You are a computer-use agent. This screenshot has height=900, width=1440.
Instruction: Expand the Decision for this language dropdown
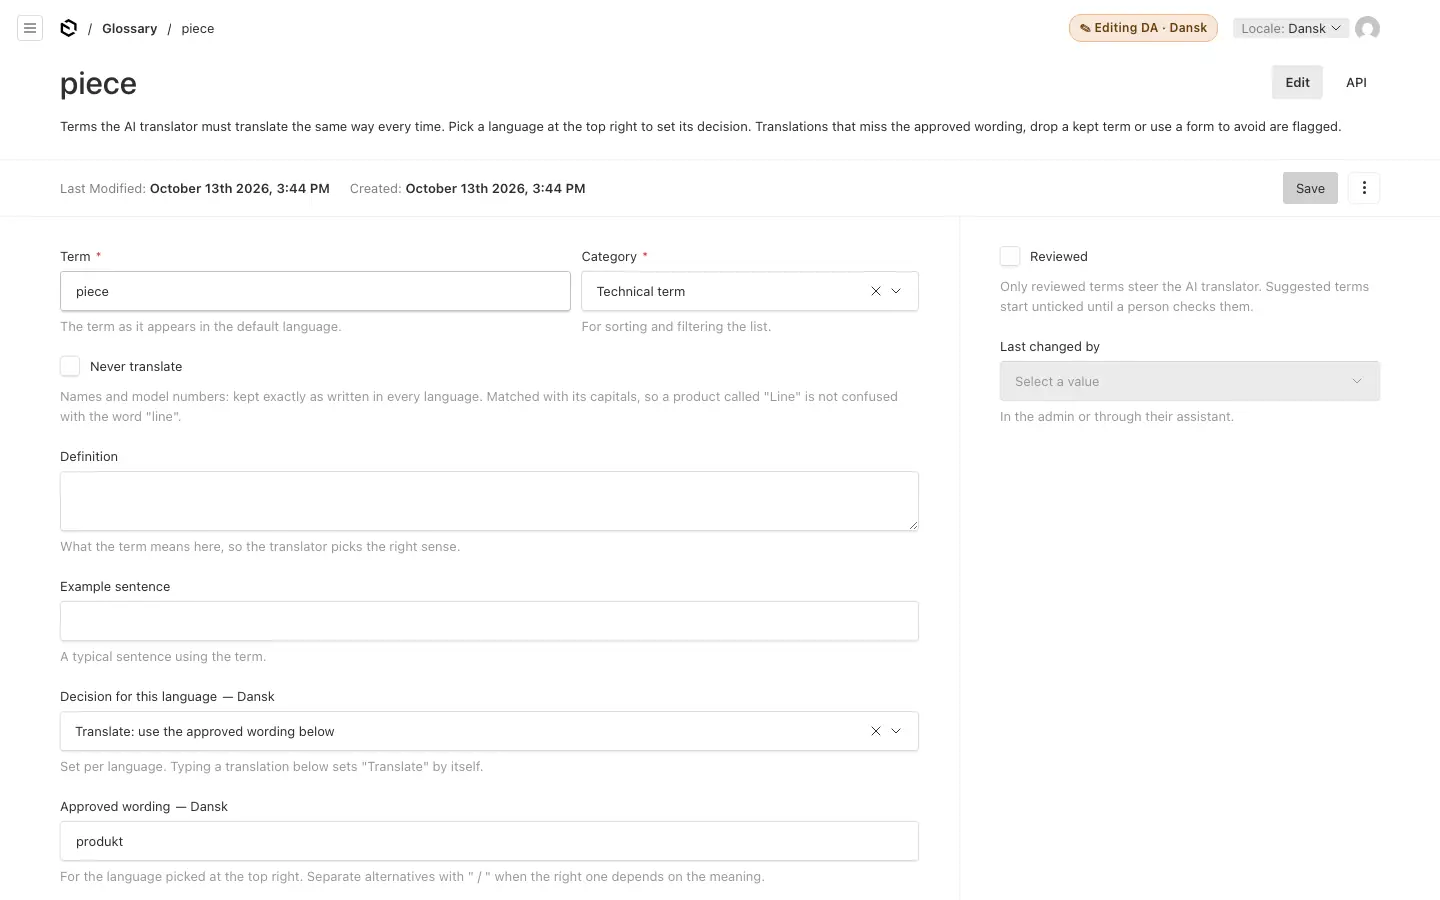point(896,731)
